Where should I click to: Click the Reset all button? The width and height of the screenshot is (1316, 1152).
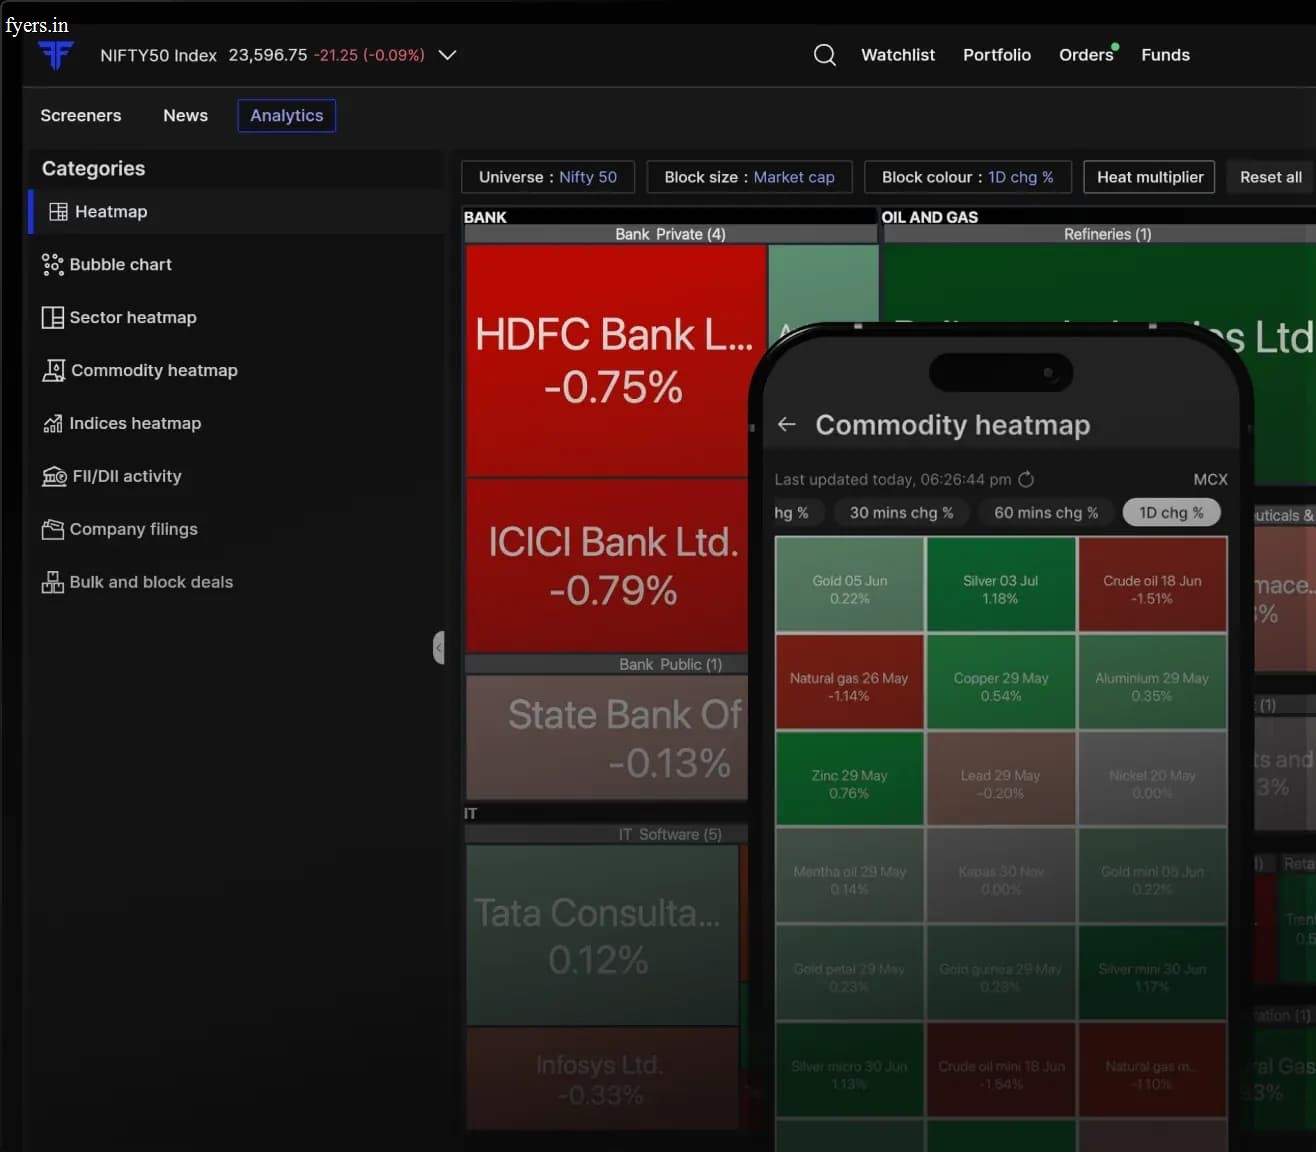click(1271, 177)
